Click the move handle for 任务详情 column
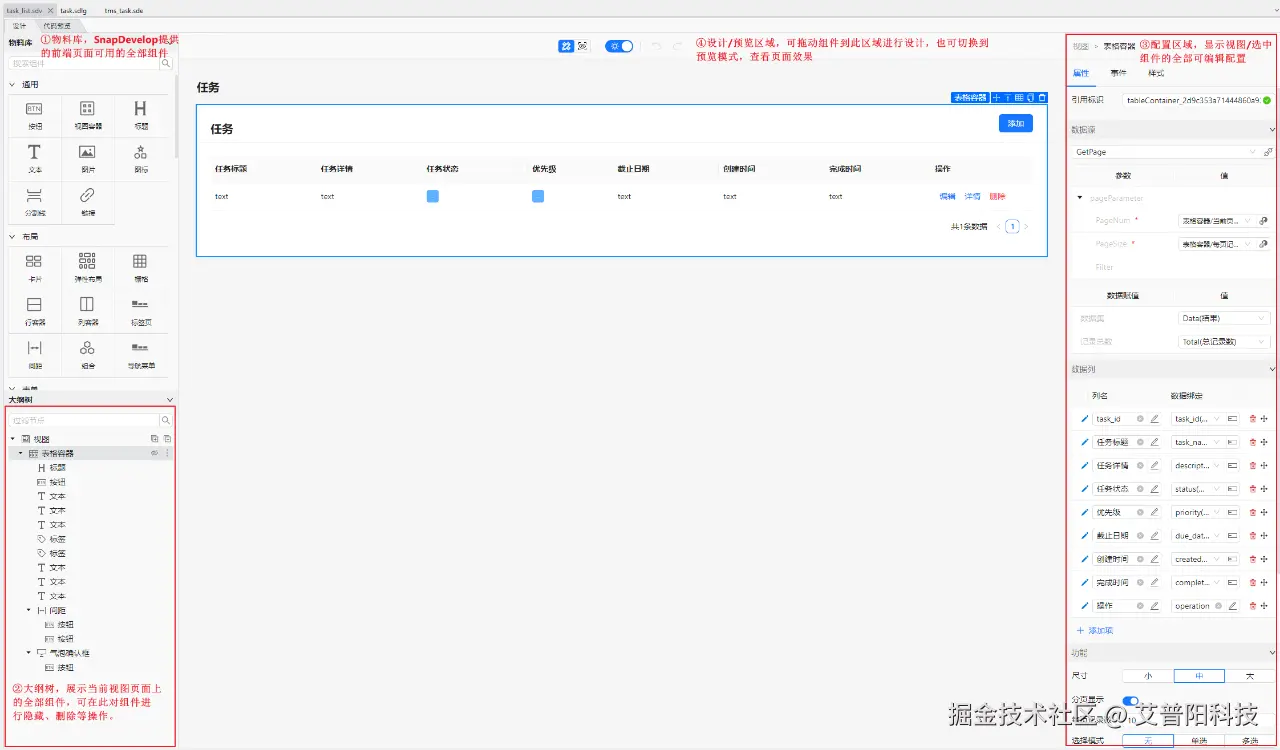This screenshot has width=1280, height=750. [1264, 465]
